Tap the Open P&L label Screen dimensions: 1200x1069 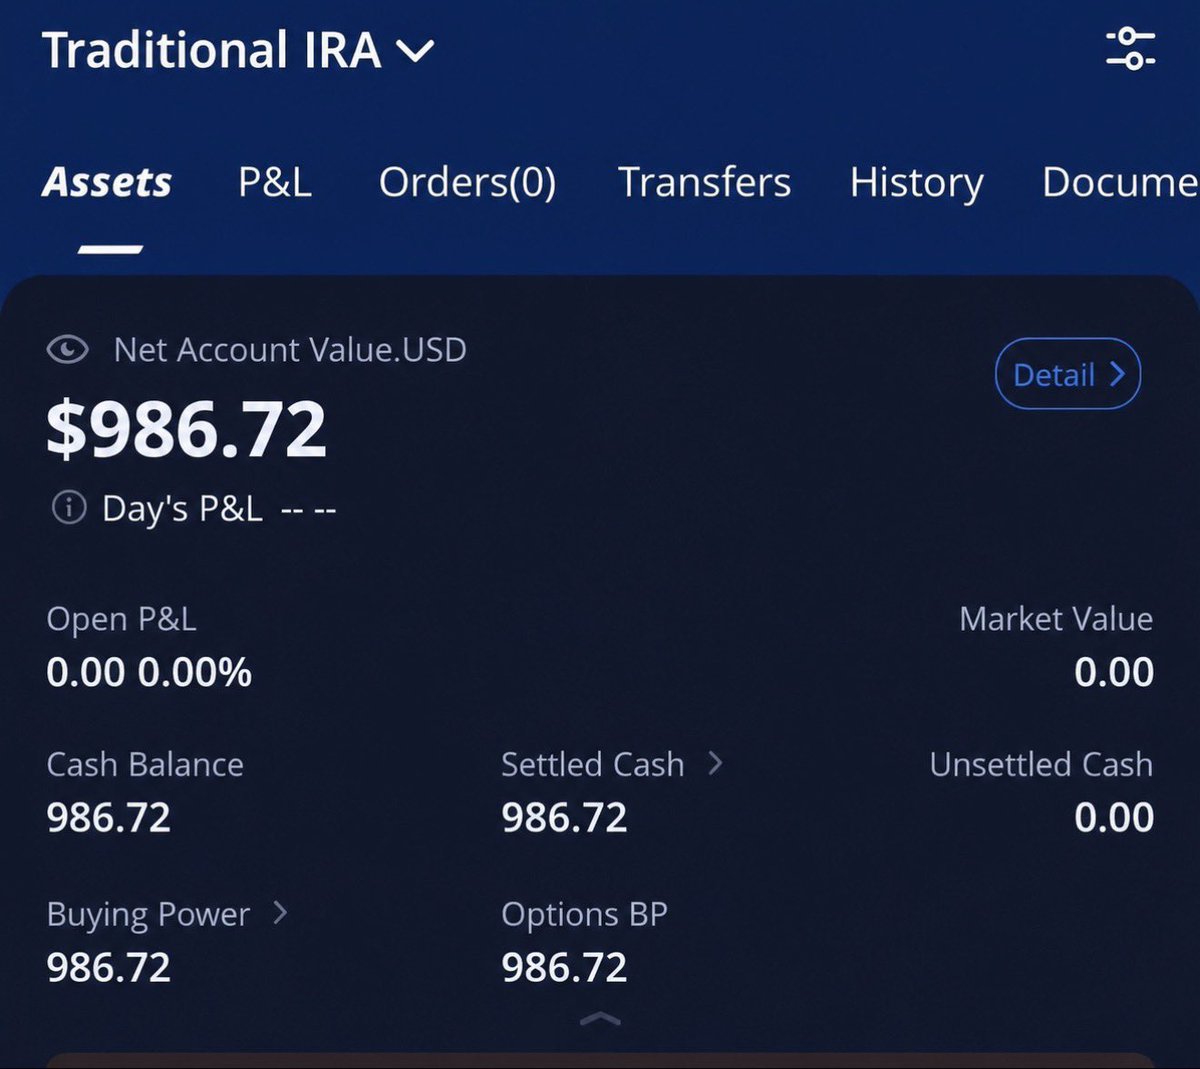coord(121,619)
